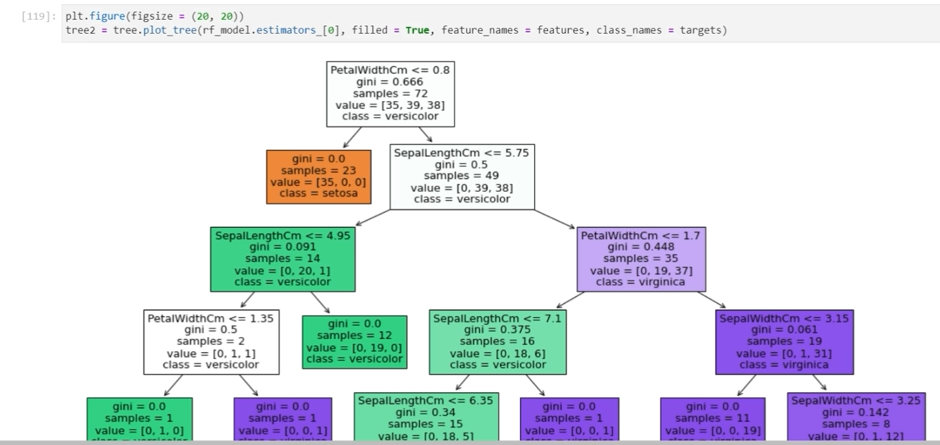The height and width of the screenshot is (445, 940).
Task: Select the green SepalLengthCm <= 4.95 node
Action: (x=283, y=260)
